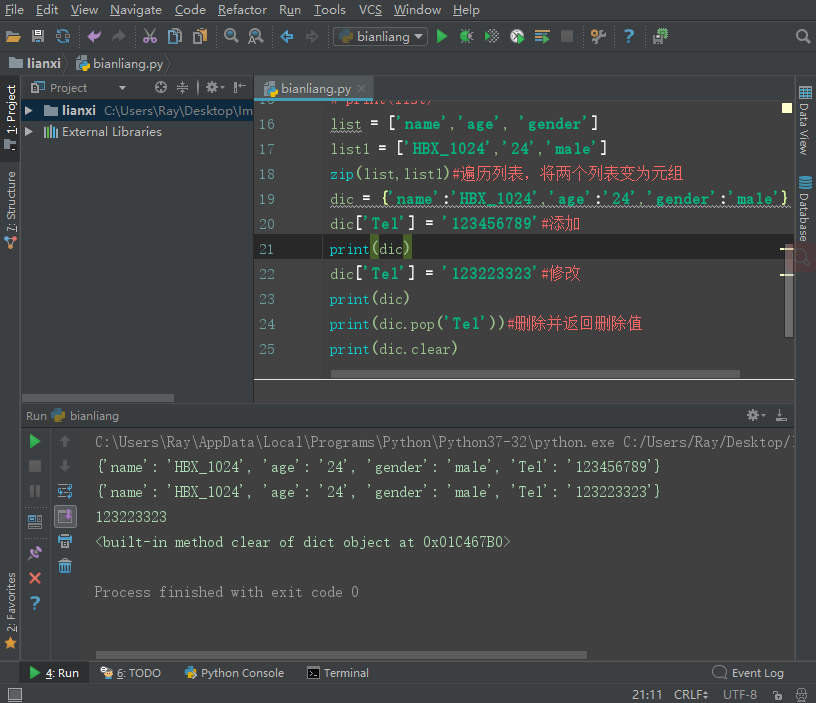Click the editor horizontal scrollbar
The image size is (816, 703).
(x=535, y=374)
